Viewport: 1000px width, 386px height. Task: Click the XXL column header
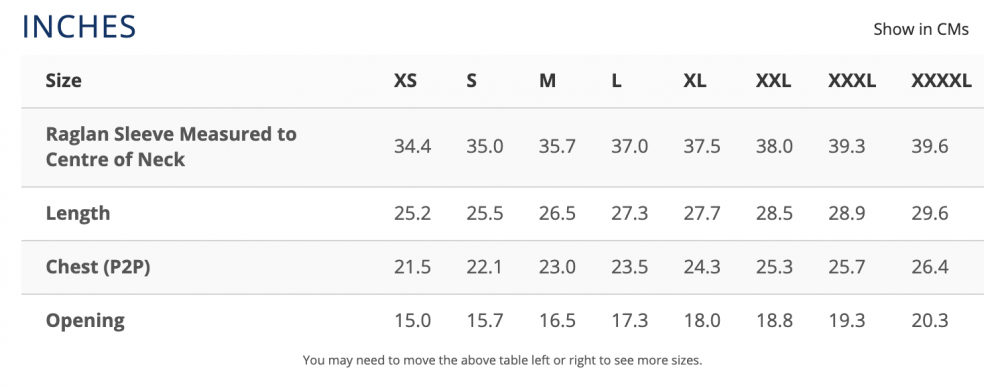point(774,81)
